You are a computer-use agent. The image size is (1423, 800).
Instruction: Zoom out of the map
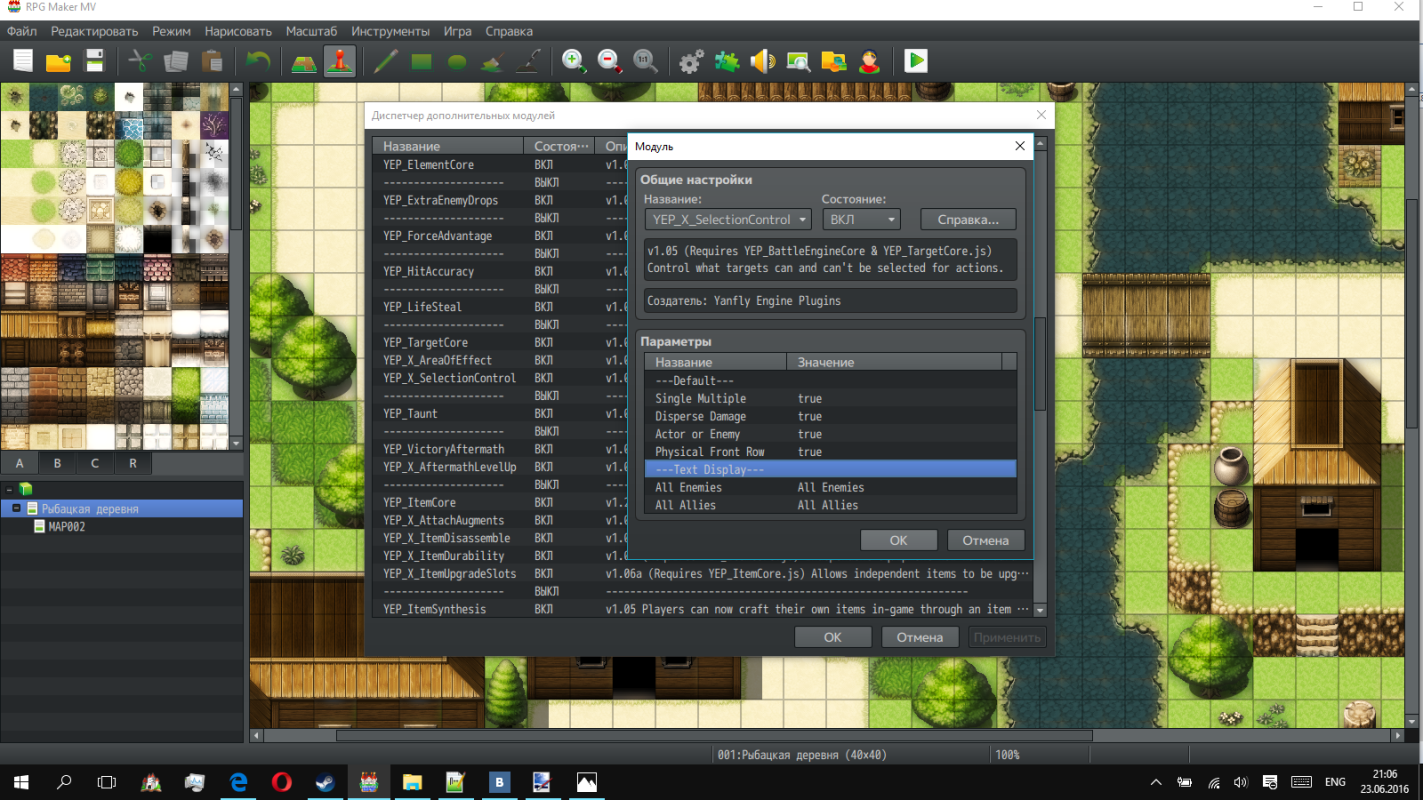pos(610,61)
